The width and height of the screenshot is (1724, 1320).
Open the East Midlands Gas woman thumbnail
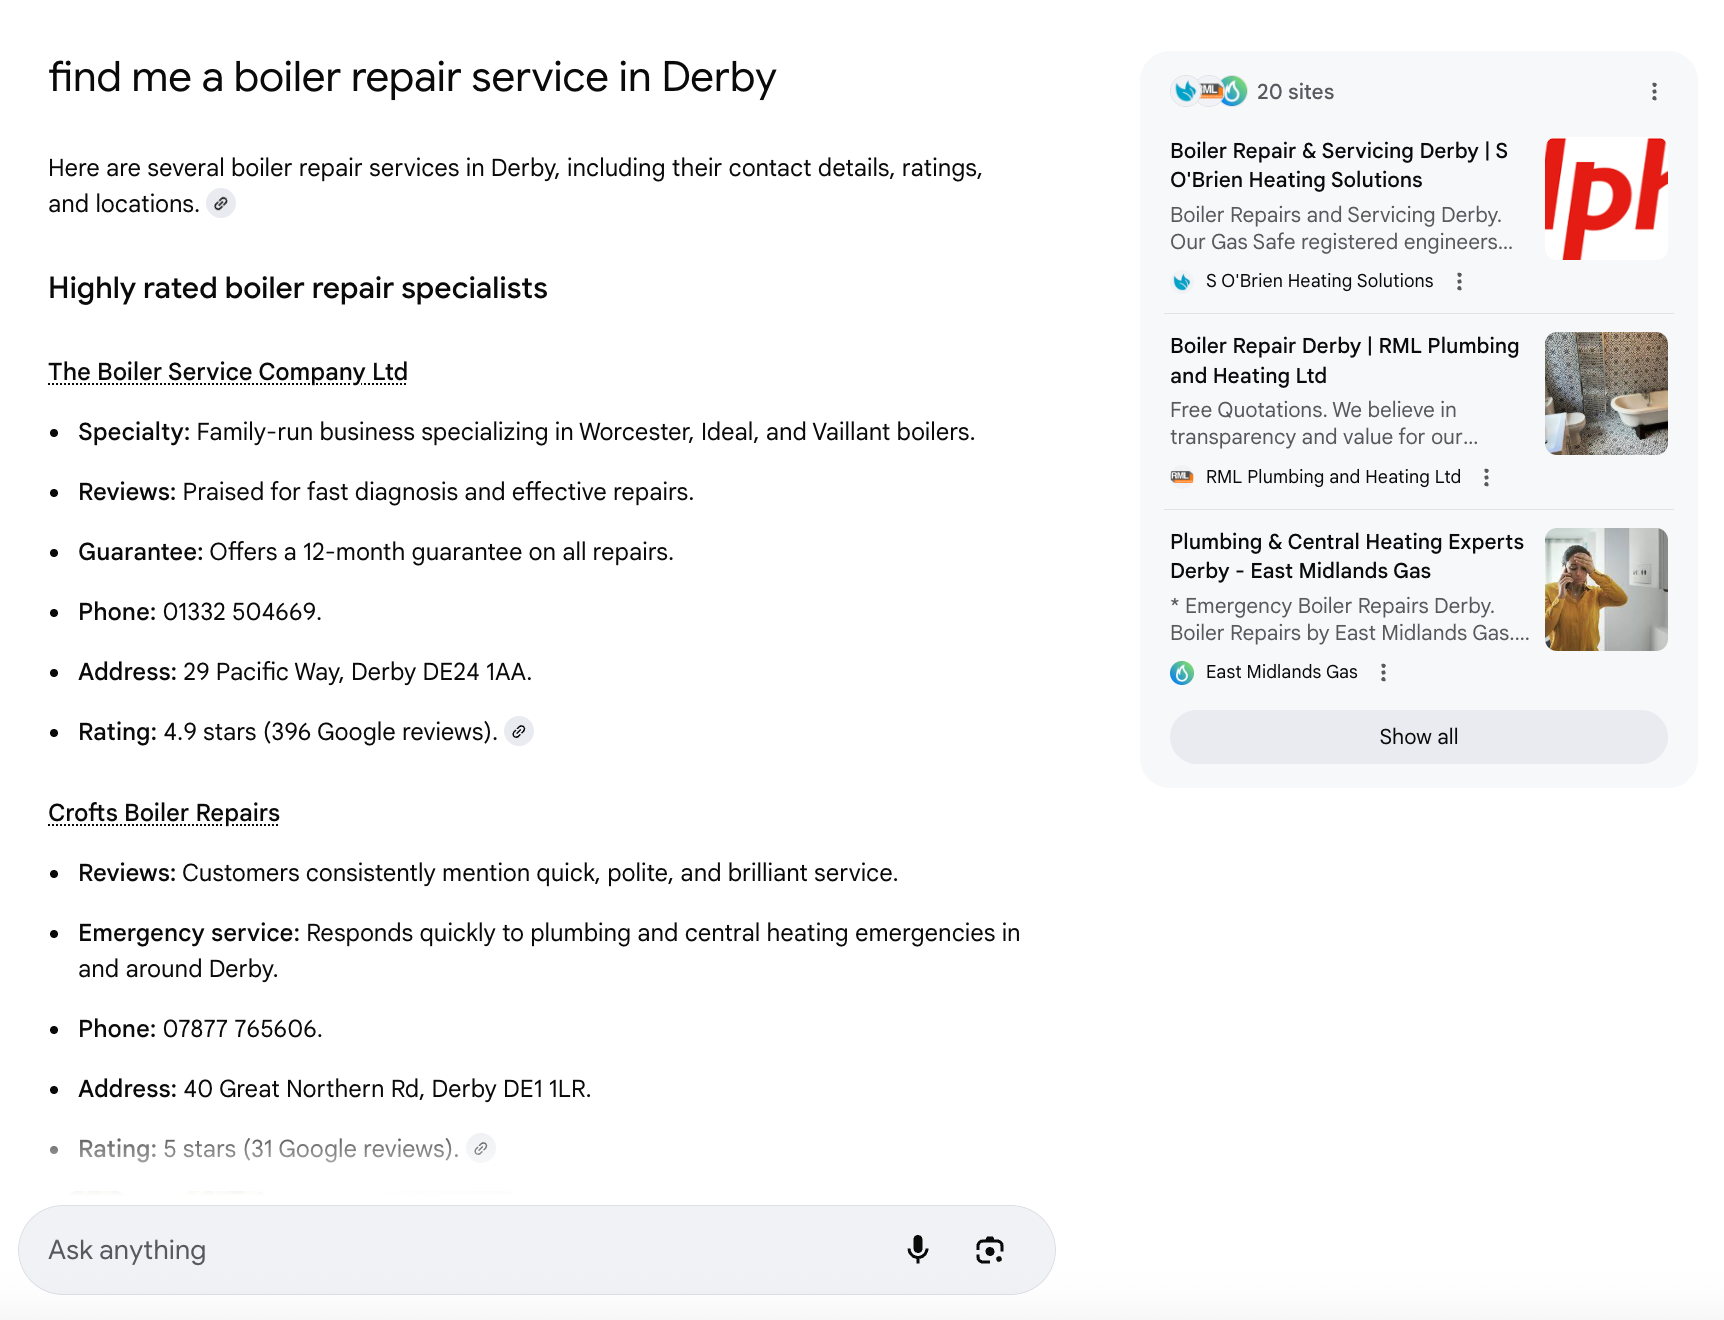(x=1606, y=590)
